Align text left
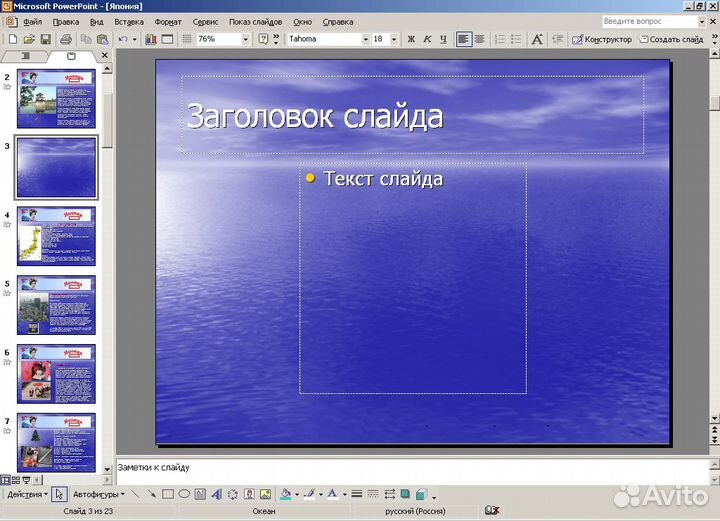 pyautogui.click(x=464, y=39)
